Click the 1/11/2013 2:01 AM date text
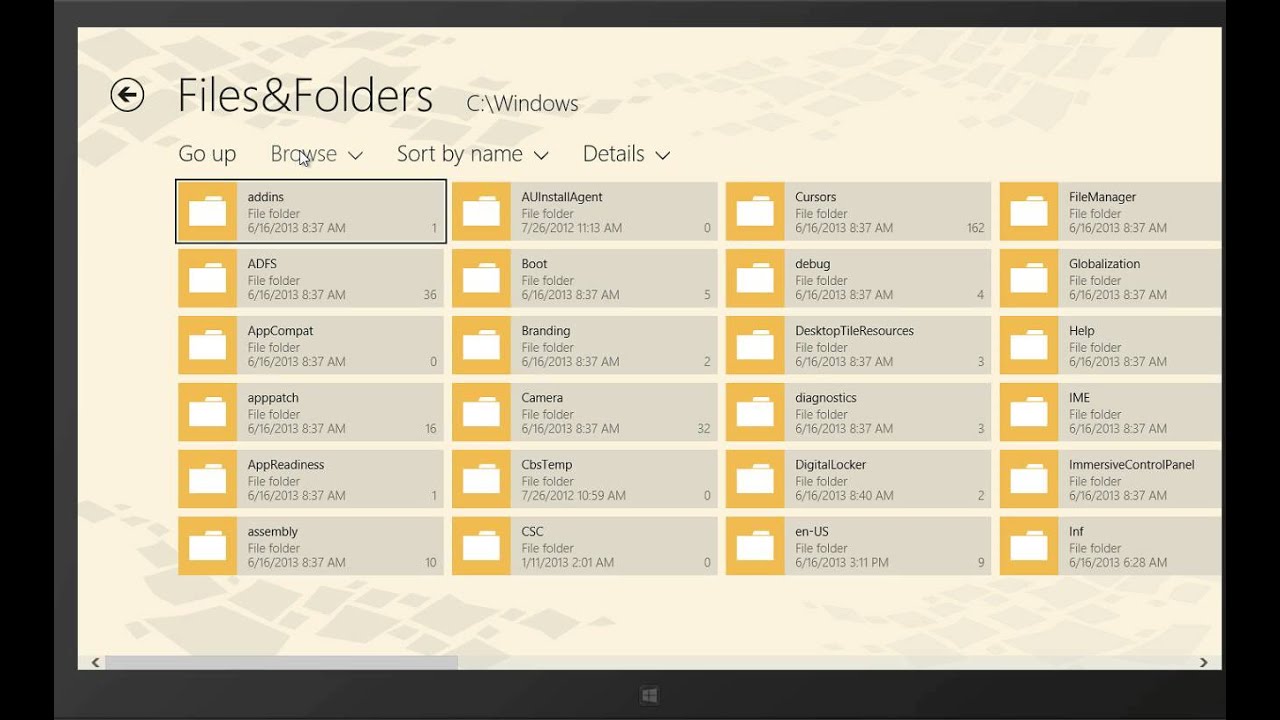 (x=568, y=562)
